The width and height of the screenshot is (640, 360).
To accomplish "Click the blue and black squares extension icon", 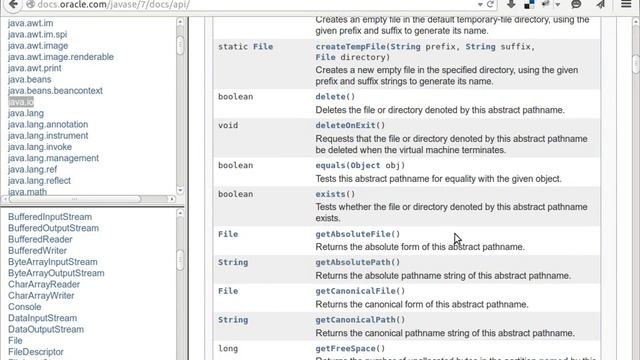I will click(529, 4).
